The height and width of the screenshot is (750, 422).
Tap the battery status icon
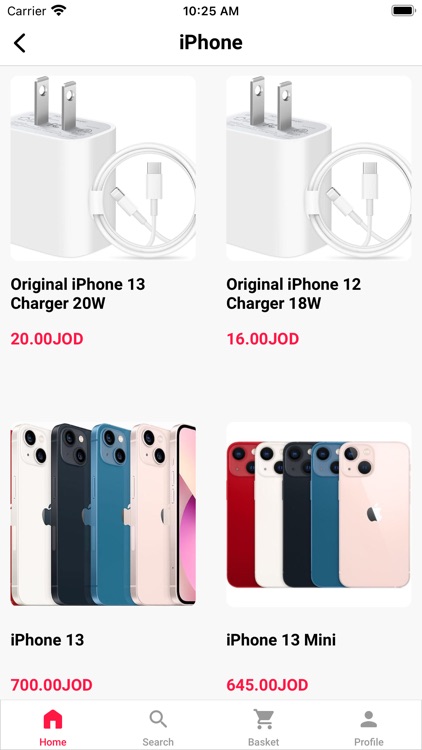click(x=403, y=11)
